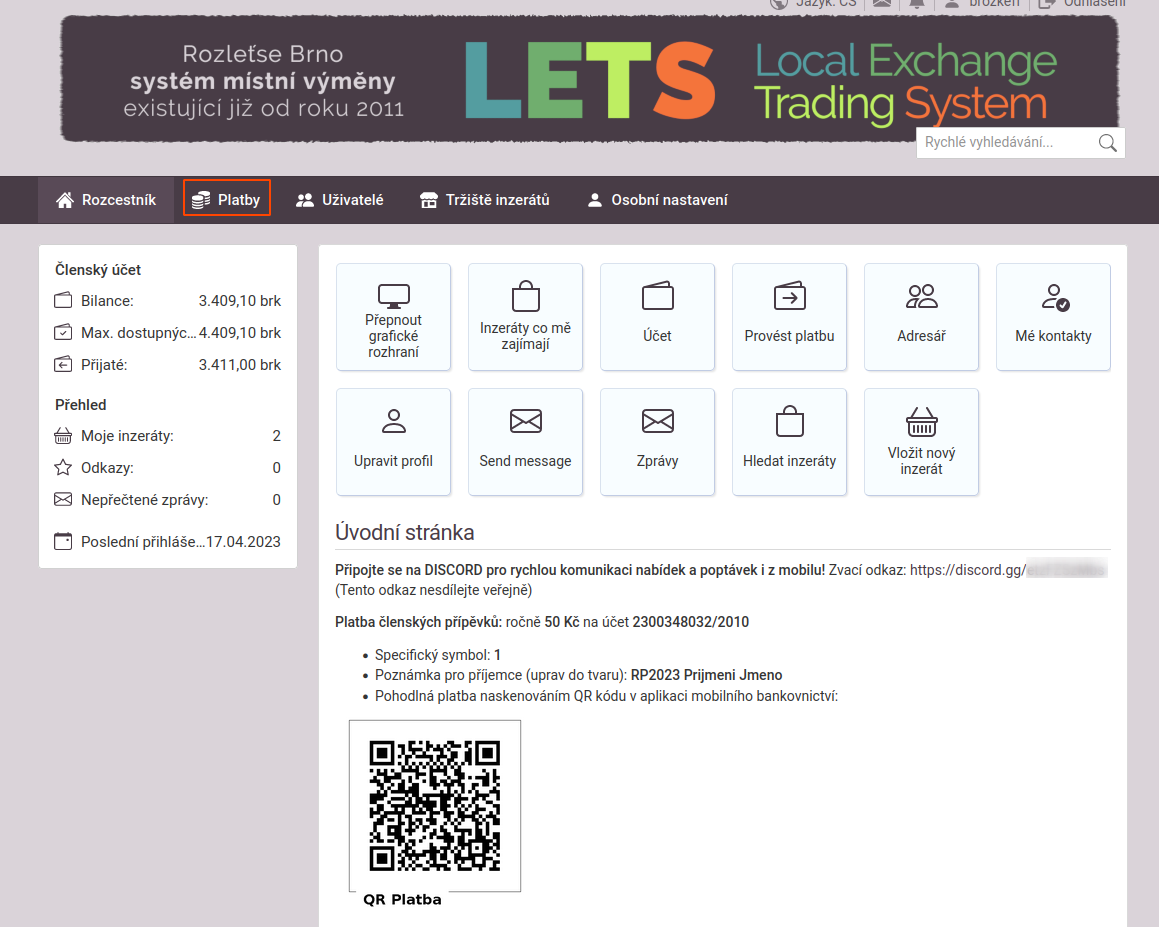The image size is (1159, 927).
Task: Click the icon beside Přijaté
Action: [x=63, y=364]
